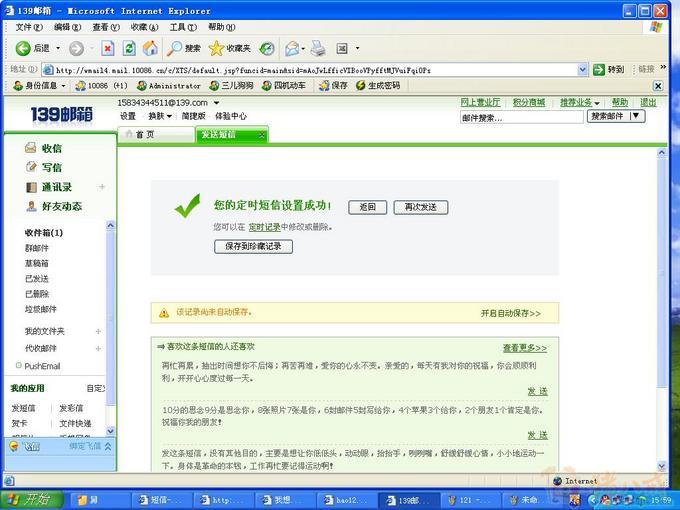
Task: Open the 查看 menu
Action: 106,27
